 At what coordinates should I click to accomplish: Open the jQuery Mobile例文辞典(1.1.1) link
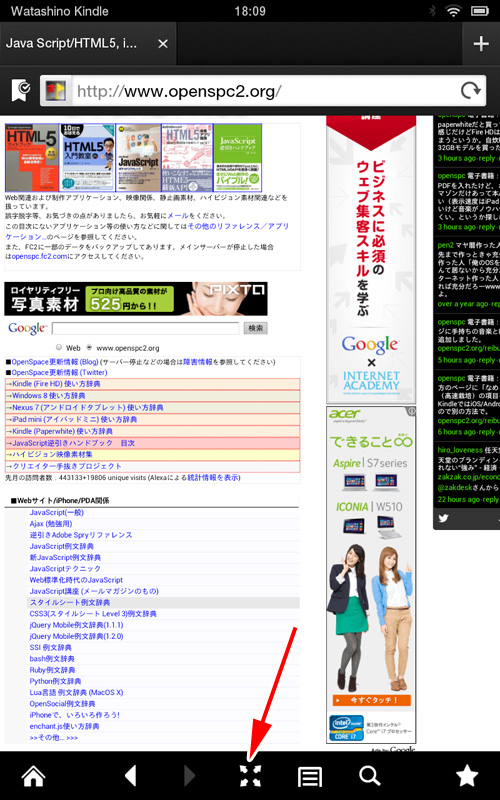pos(77,624)
